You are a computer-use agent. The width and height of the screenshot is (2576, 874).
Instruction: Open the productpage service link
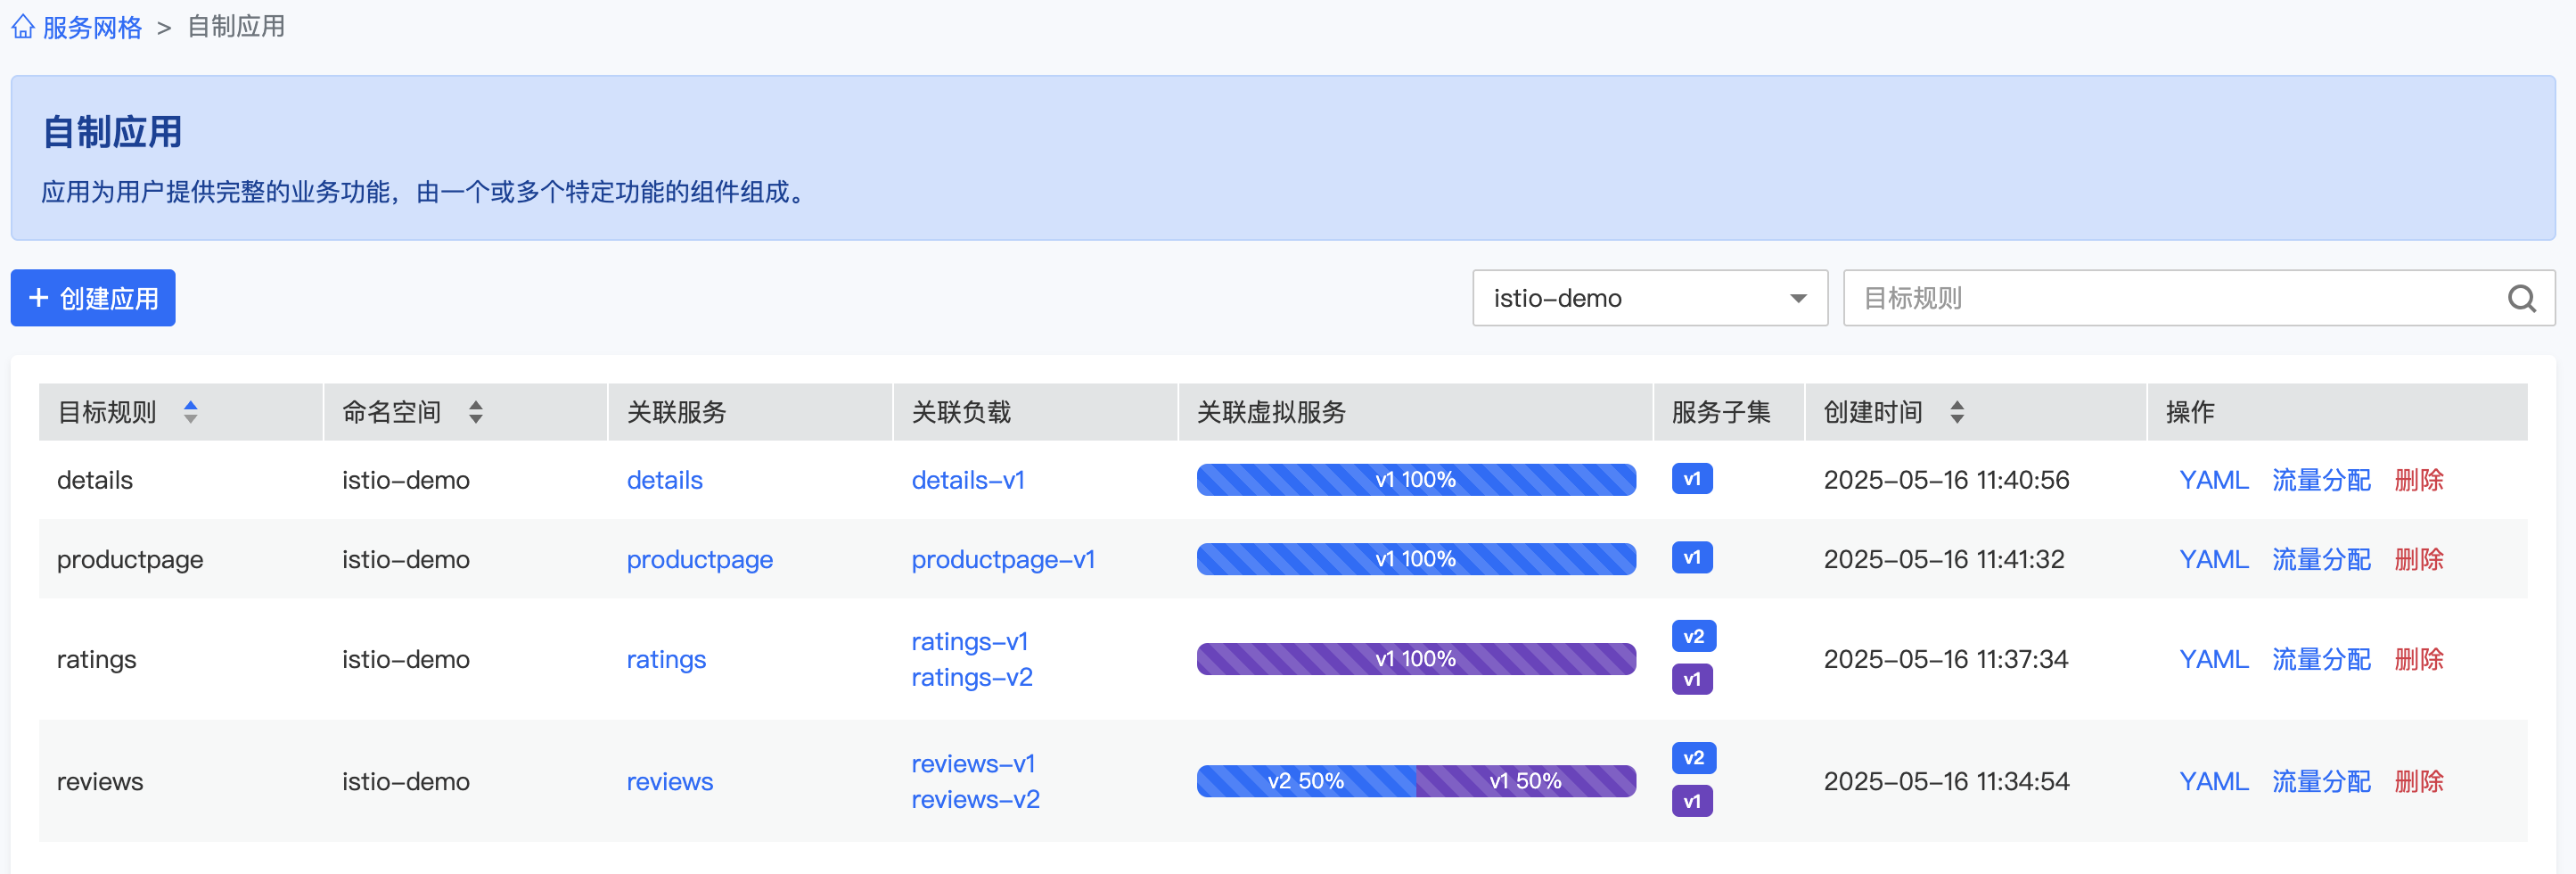click(700, 560)
